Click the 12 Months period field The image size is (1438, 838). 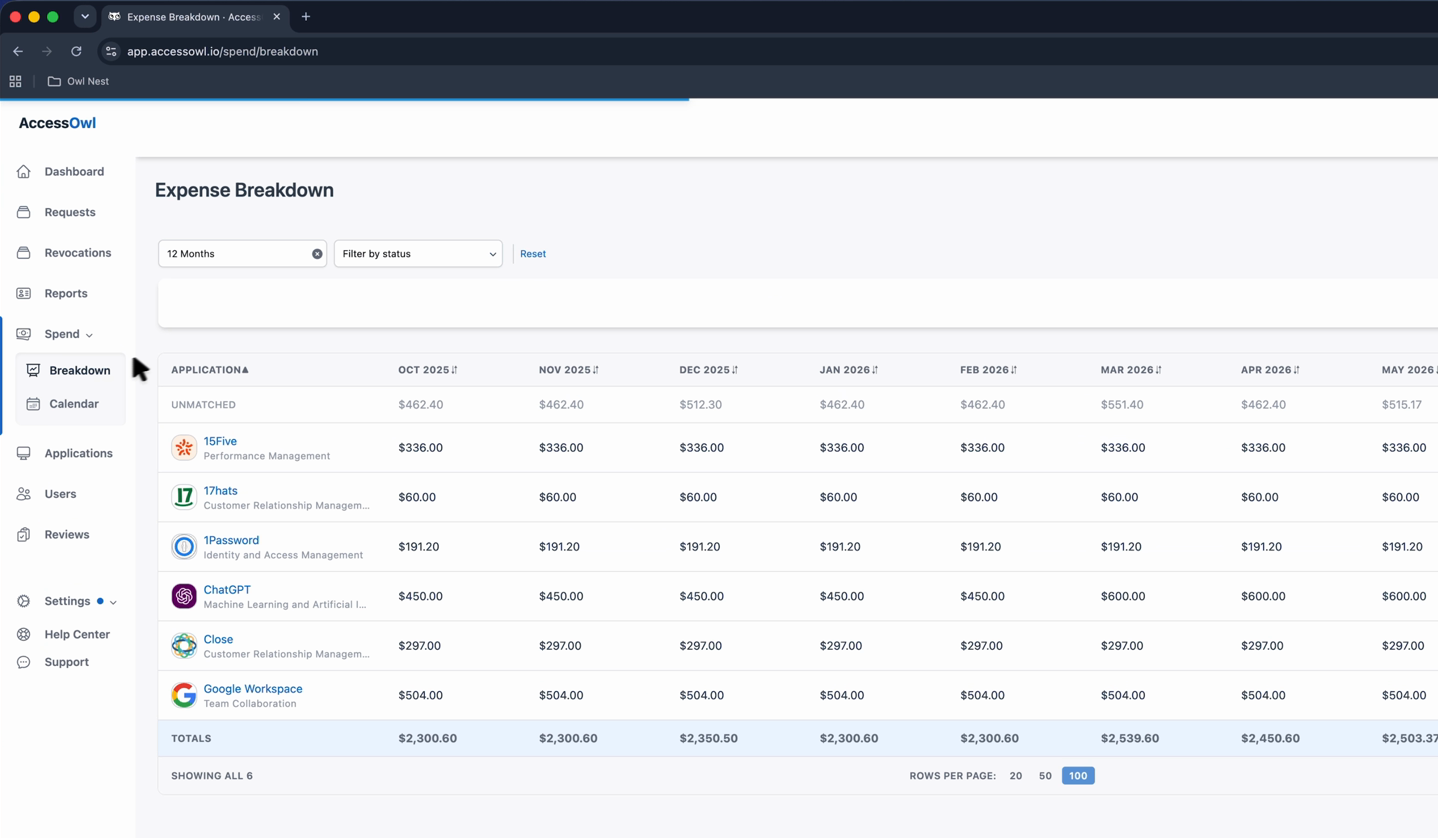click(x=242, y=254)
